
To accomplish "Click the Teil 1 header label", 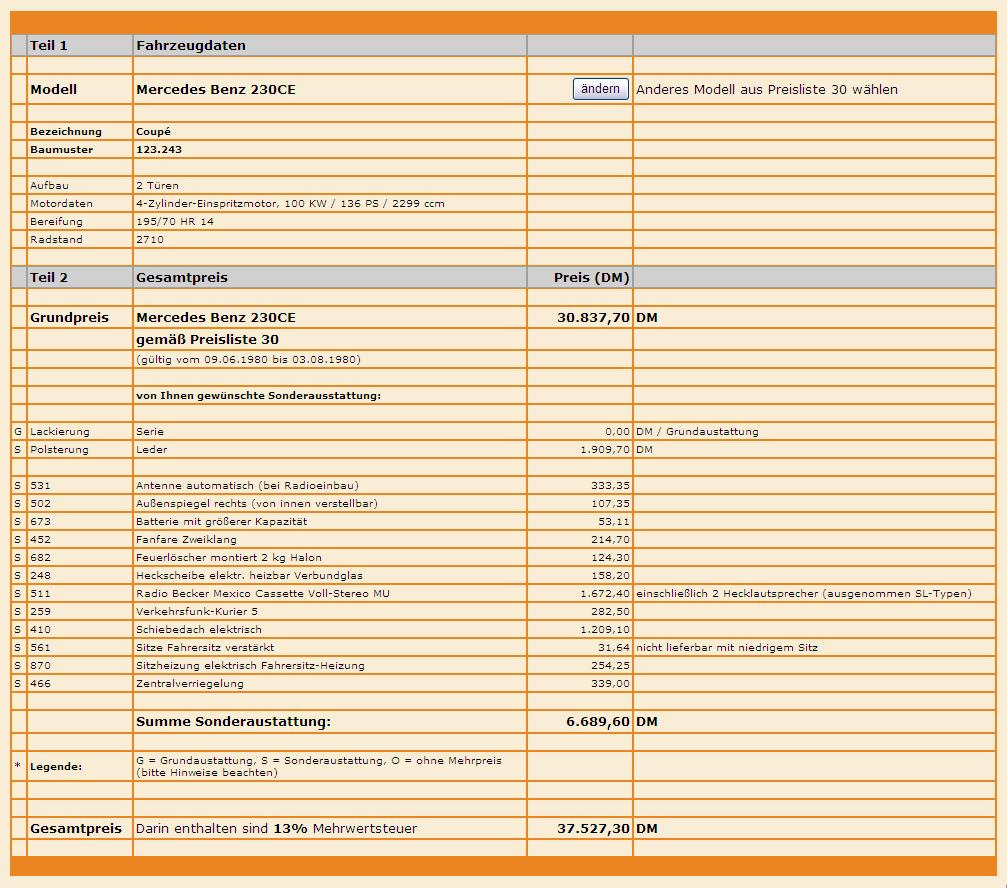I will (49, 46).
